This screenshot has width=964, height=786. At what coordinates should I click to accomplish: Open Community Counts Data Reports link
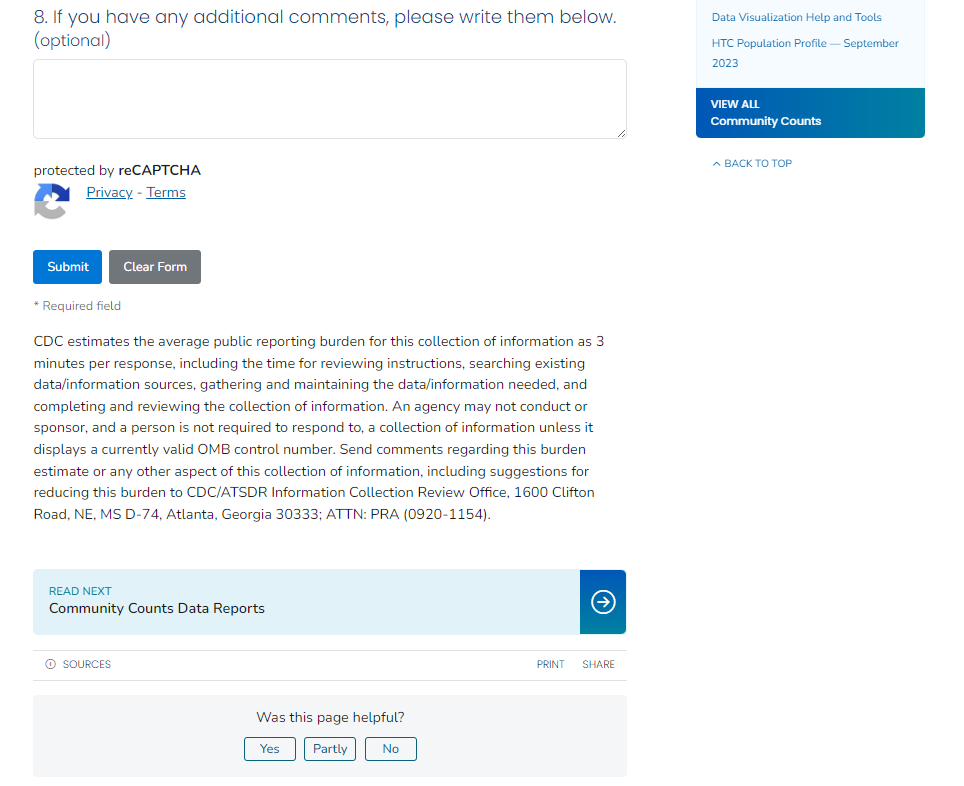coord(157,608)
